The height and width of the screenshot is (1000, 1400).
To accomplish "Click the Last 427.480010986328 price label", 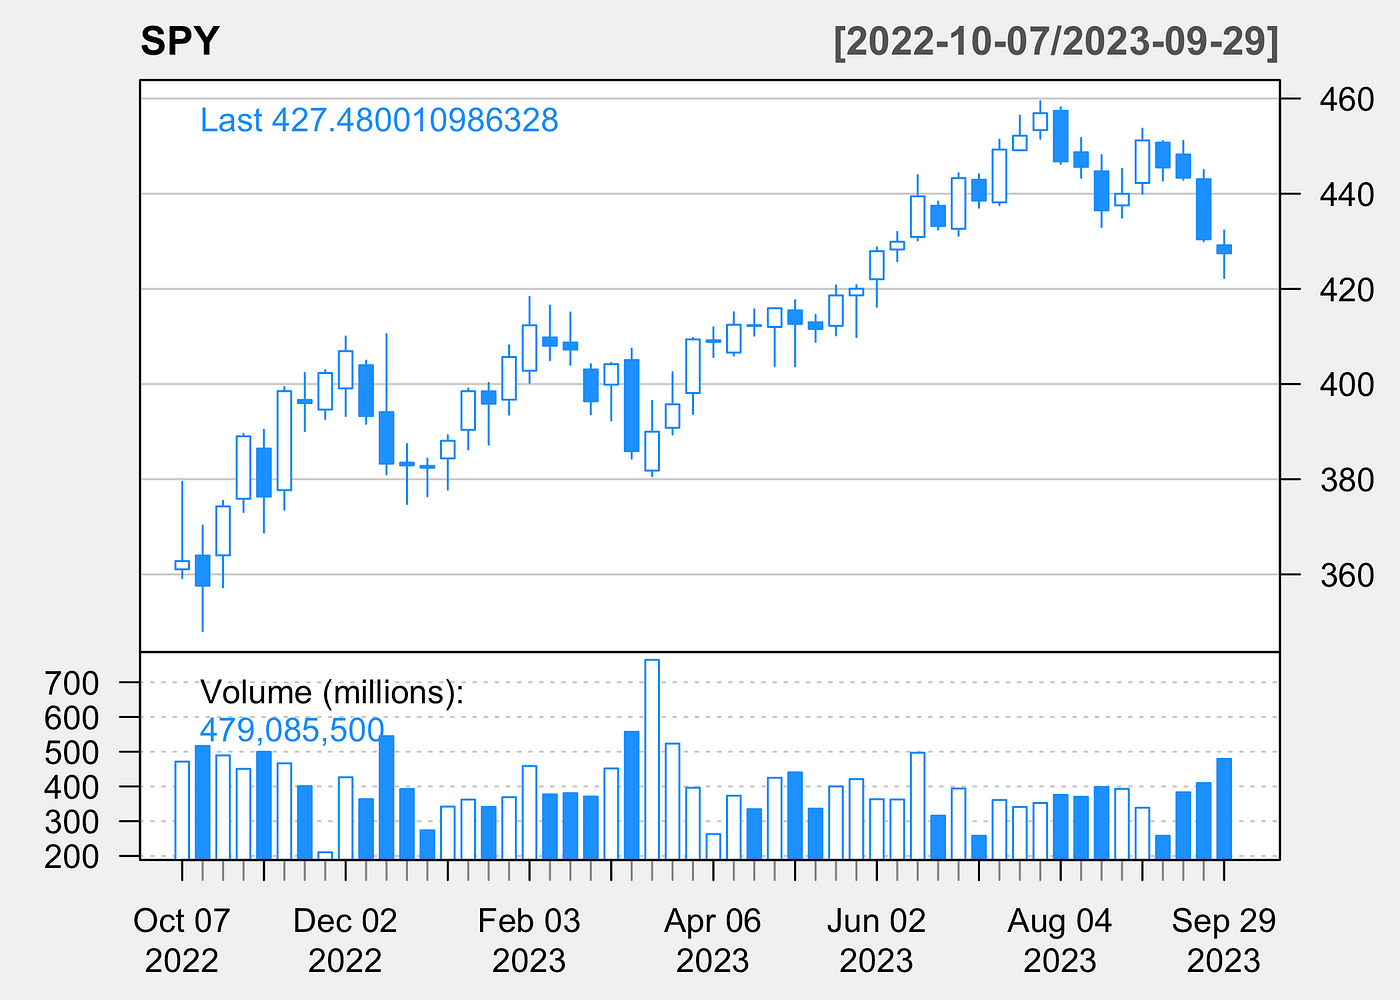I will coord(379,120).
